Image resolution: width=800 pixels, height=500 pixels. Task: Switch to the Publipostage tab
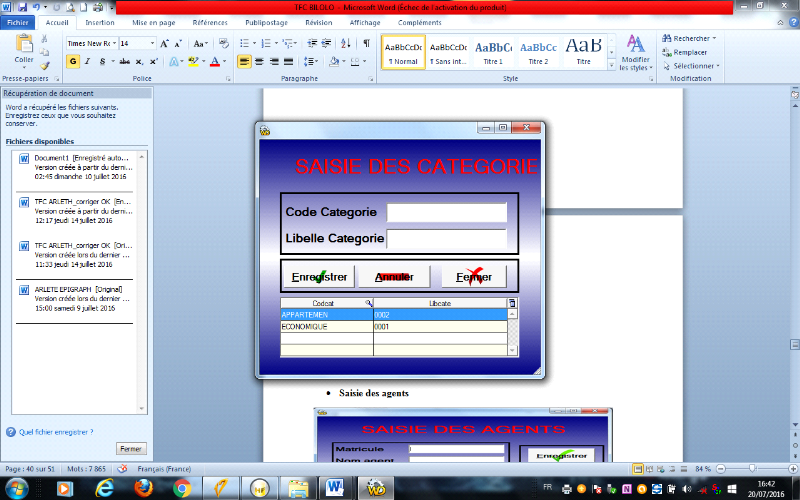click(266, 22)
